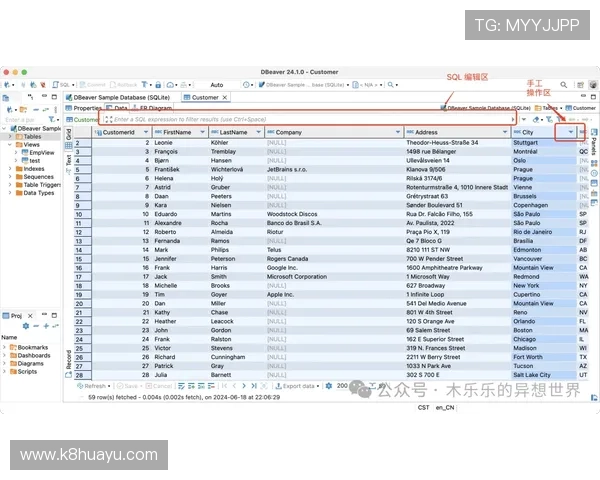Open the N/A schema selector
Viewport: 600px width, 480px height.
pos(367,85)
